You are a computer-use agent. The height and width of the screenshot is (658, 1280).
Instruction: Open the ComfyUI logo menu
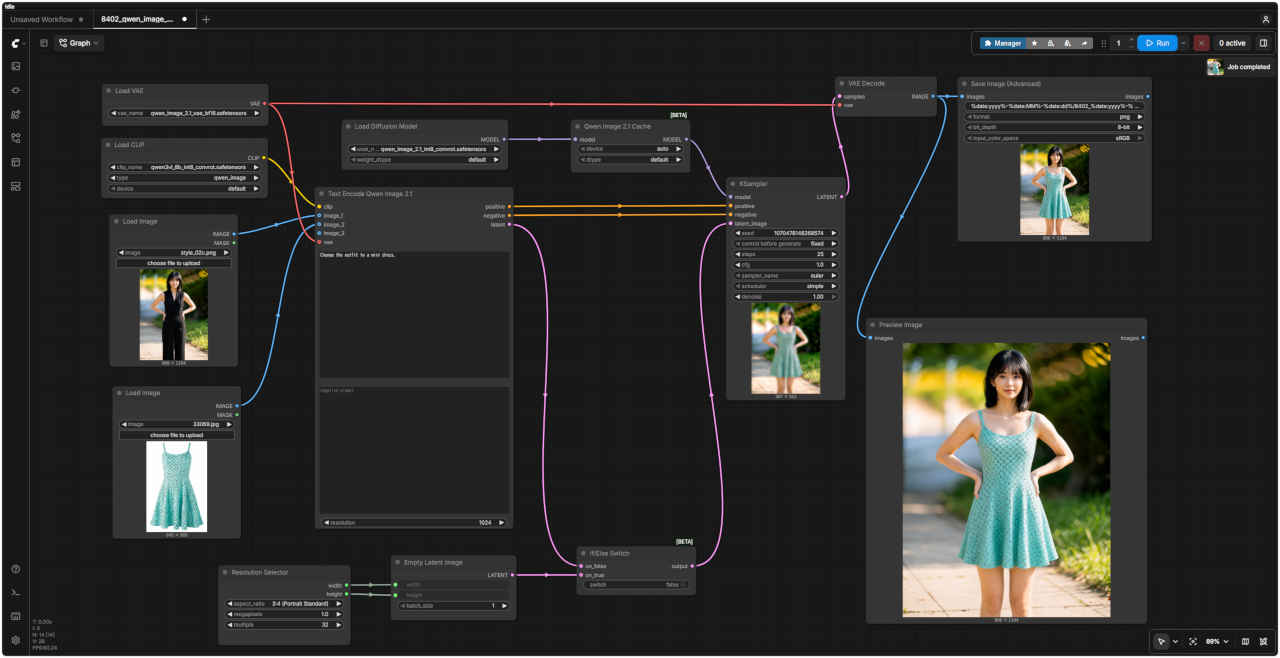(x=16, y=43)
